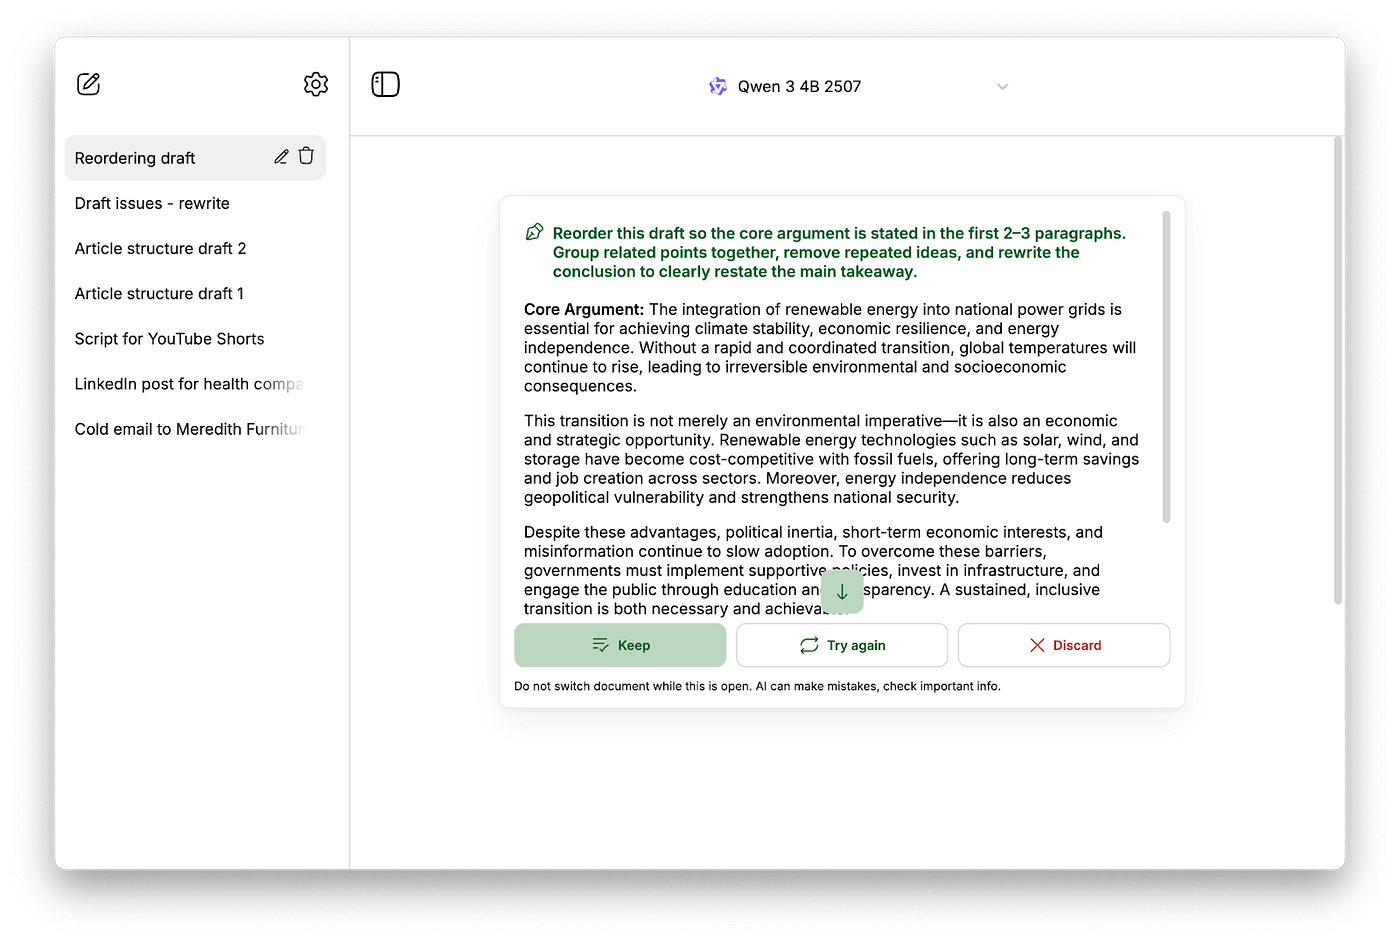Click the pen icon beside the prompt
1400x942 pixels.
[535, 233]
